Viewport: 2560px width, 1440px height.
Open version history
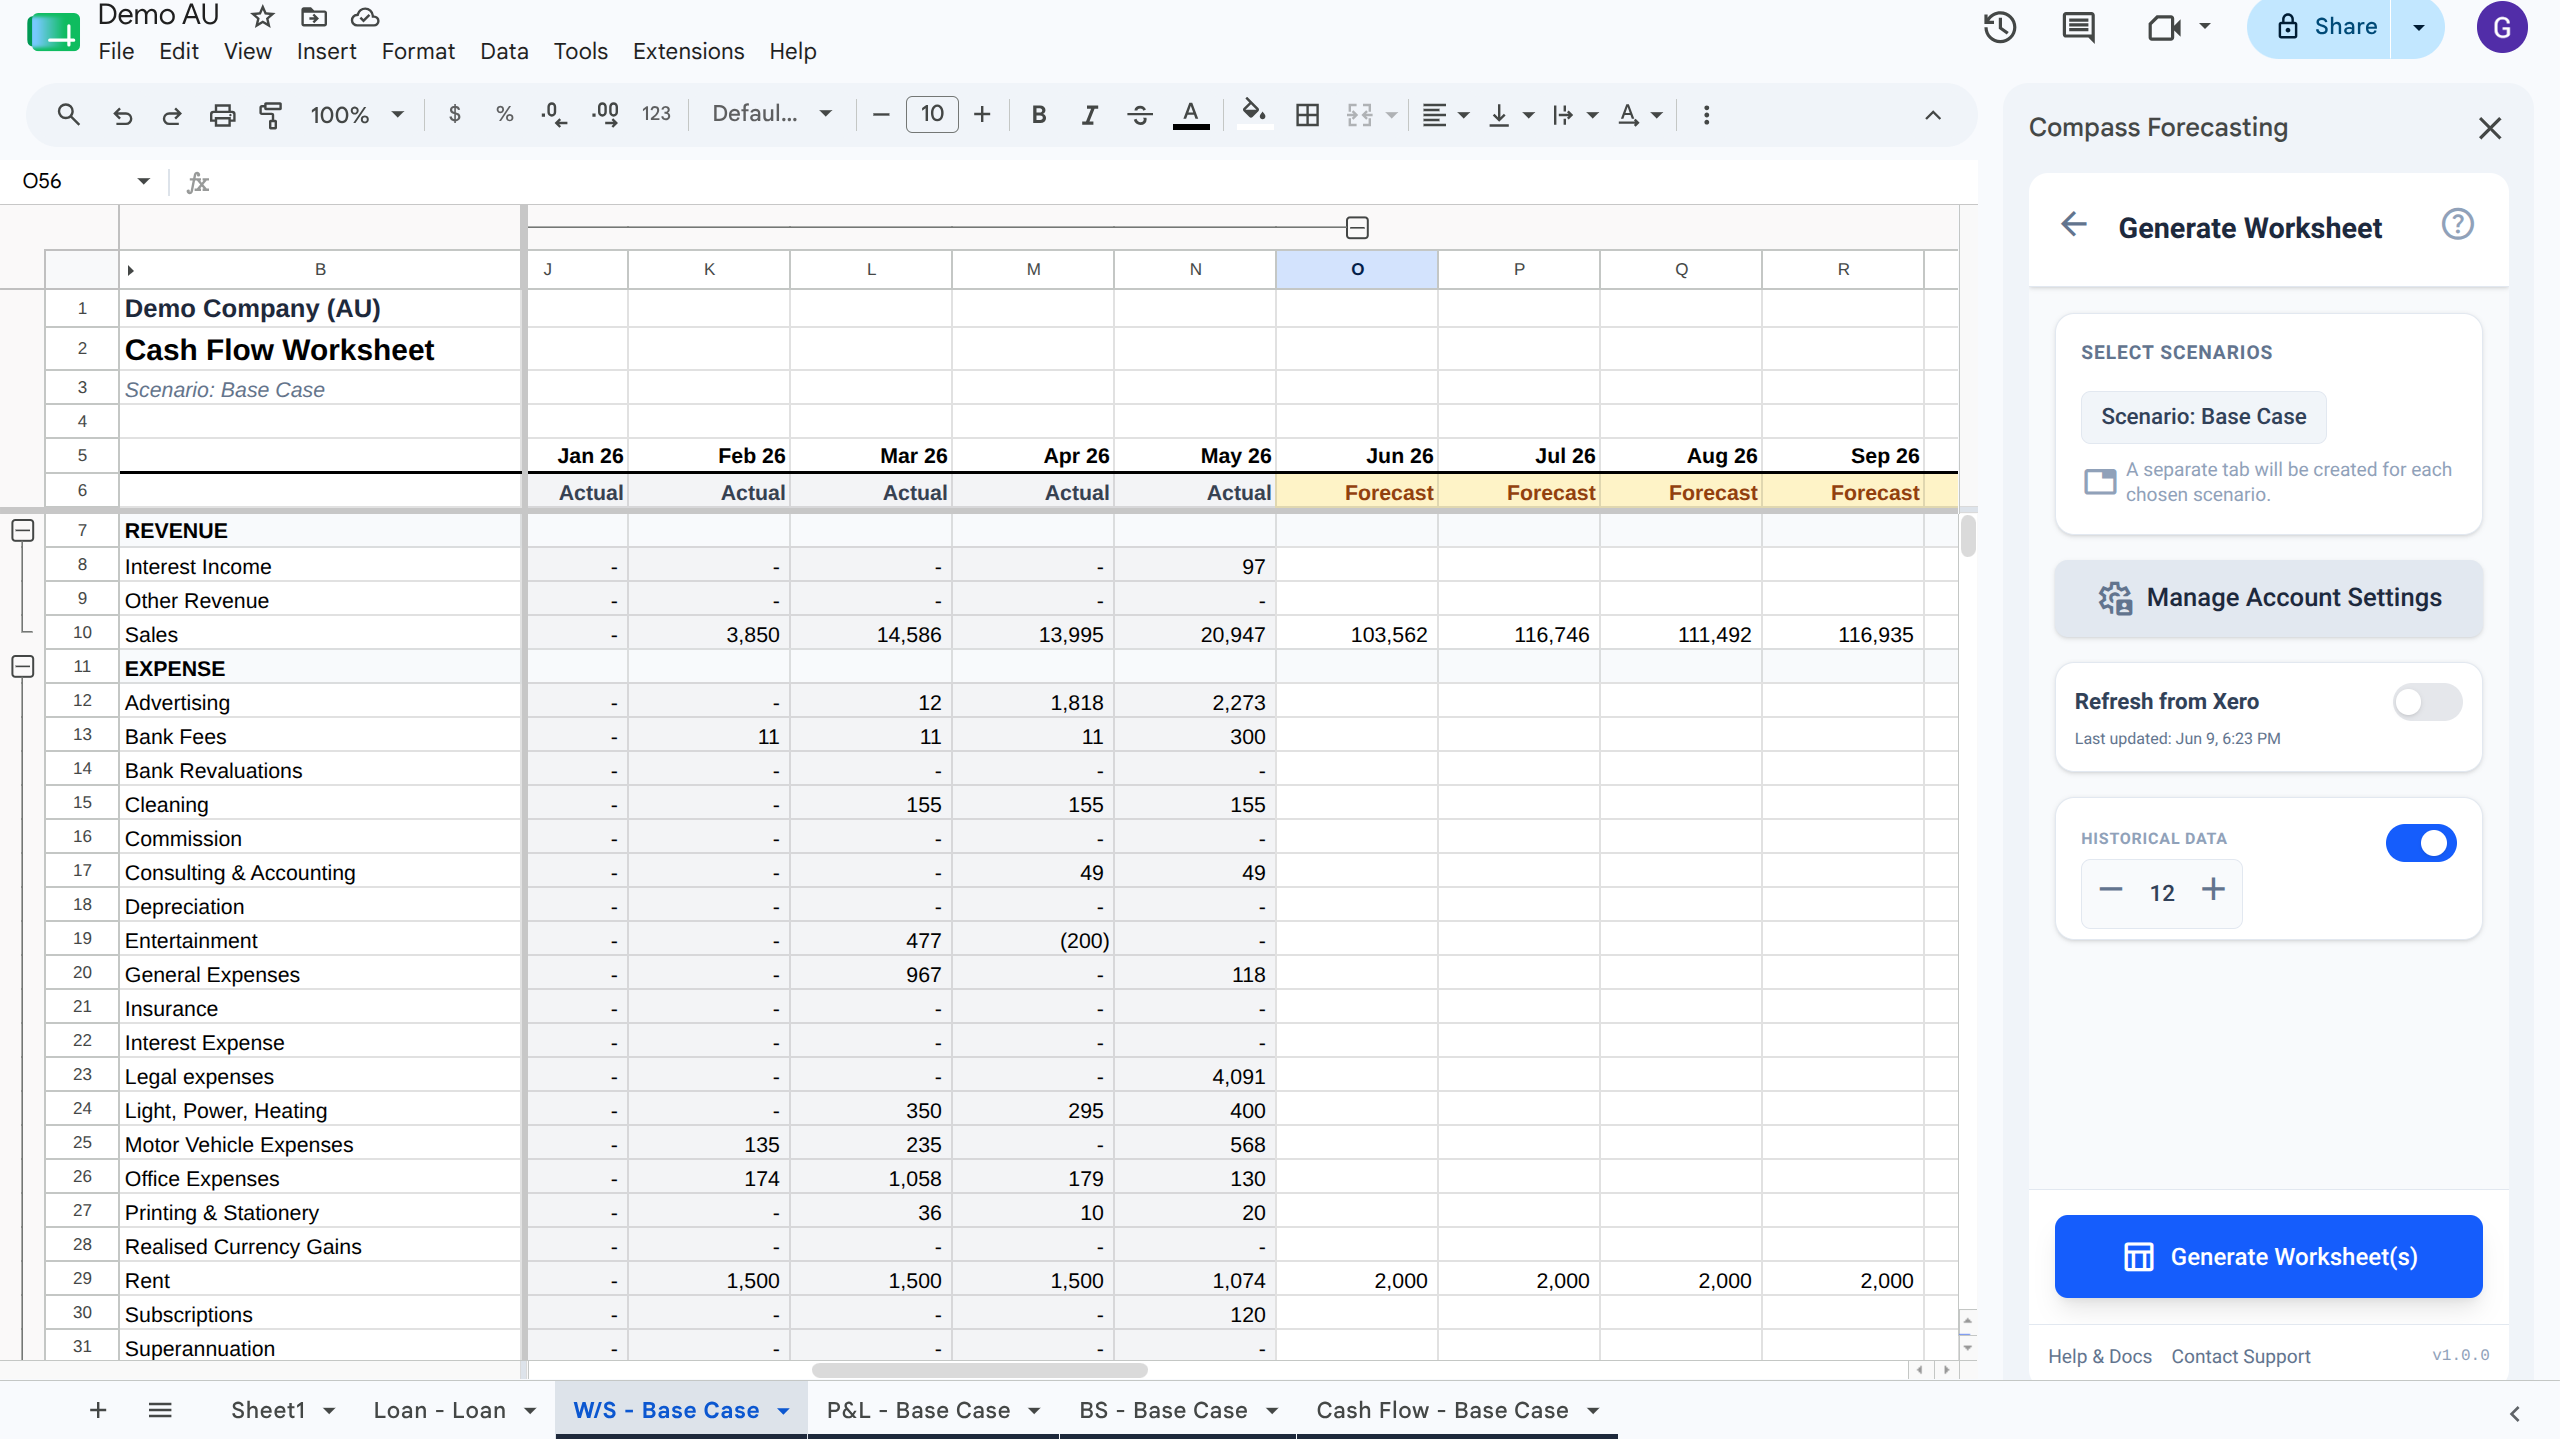coord(2000,27)
